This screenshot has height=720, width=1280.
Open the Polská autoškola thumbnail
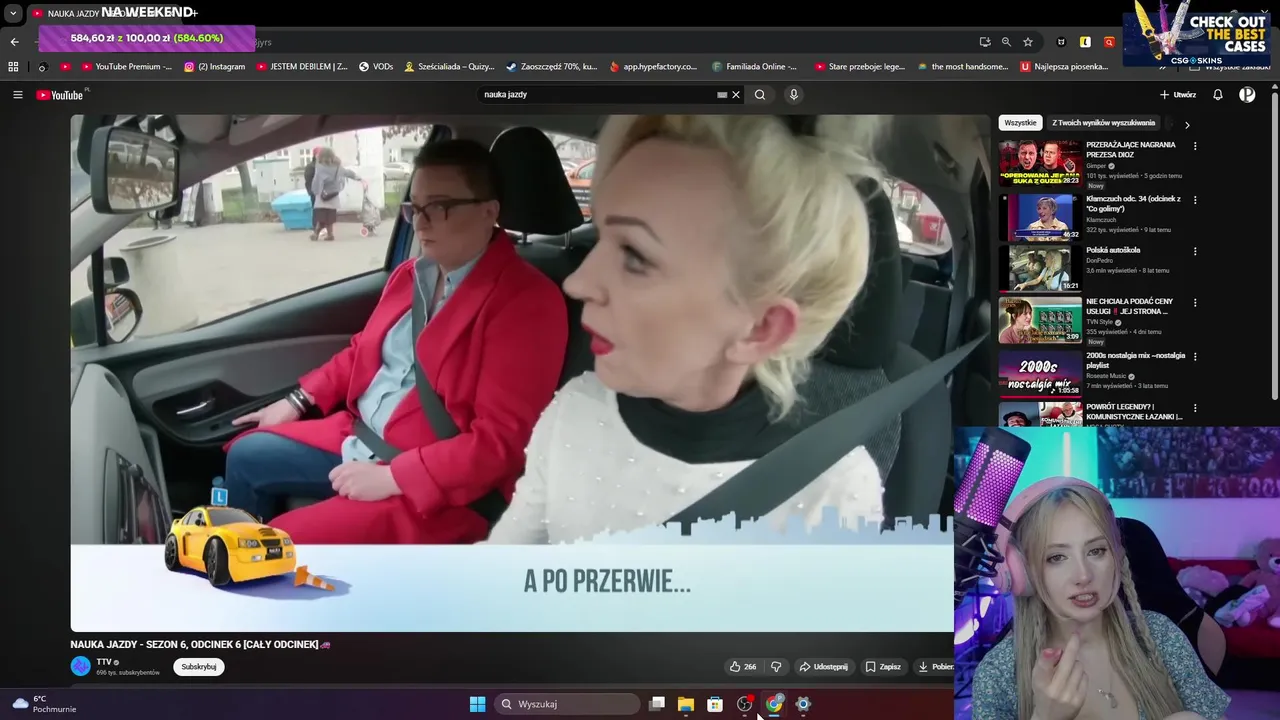[x=1040, y=268]
